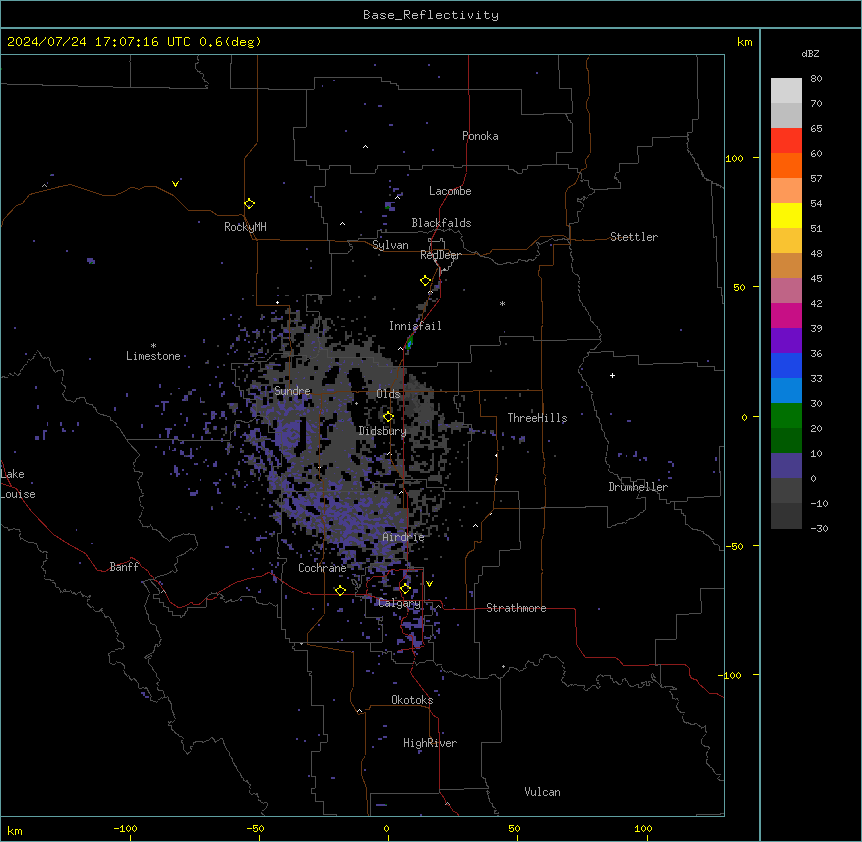Pick the yellow 54-51 dBZ legend swatch
This screenshot has width=862, height=842.
[786, 215]
